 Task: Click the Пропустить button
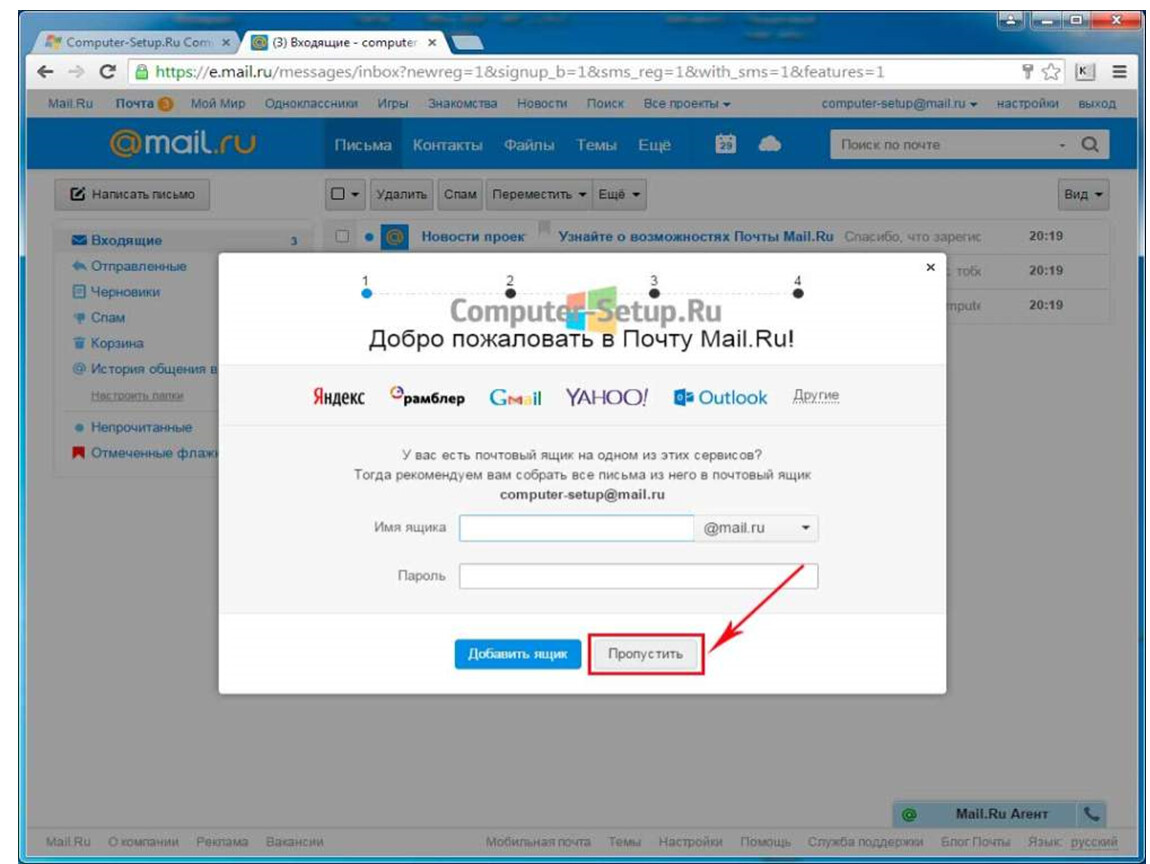coord(645,654)
